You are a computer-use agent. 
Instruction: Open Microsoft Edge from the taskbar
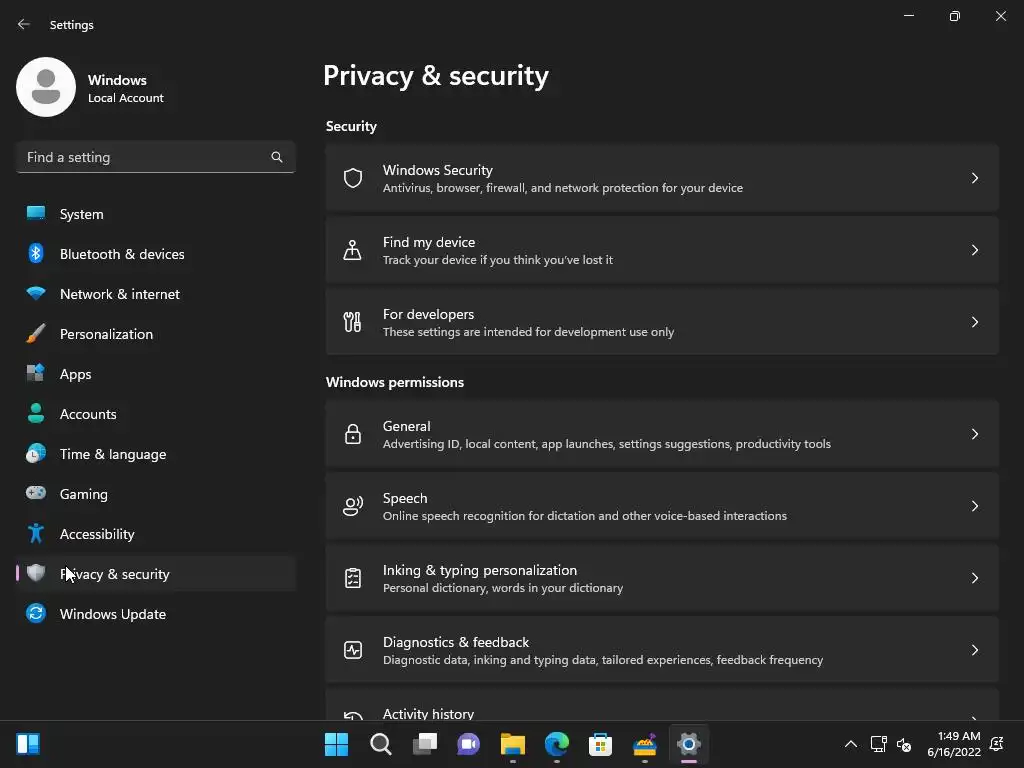coord(557,744)
